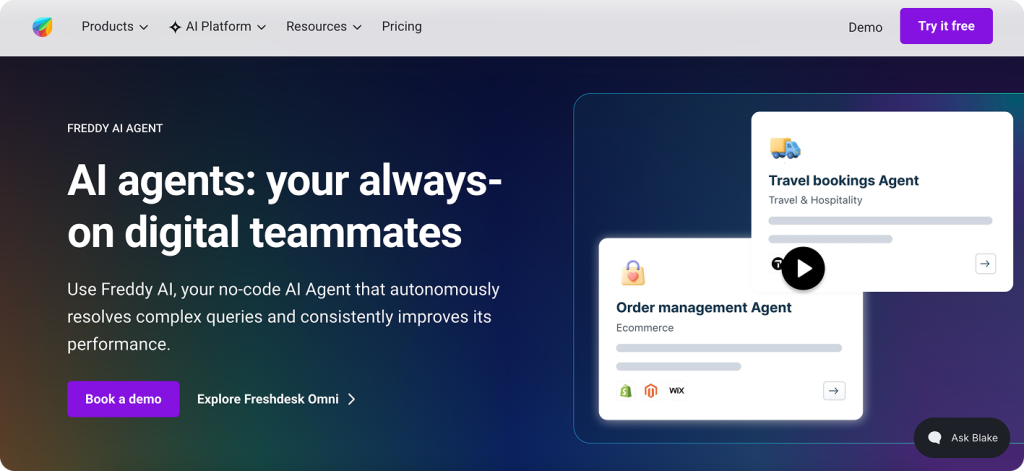Image resolution: width=1024 pixels, height=471 pixels.
Task: Click the Ecommerce subtitle text
Action: point(645,327)
